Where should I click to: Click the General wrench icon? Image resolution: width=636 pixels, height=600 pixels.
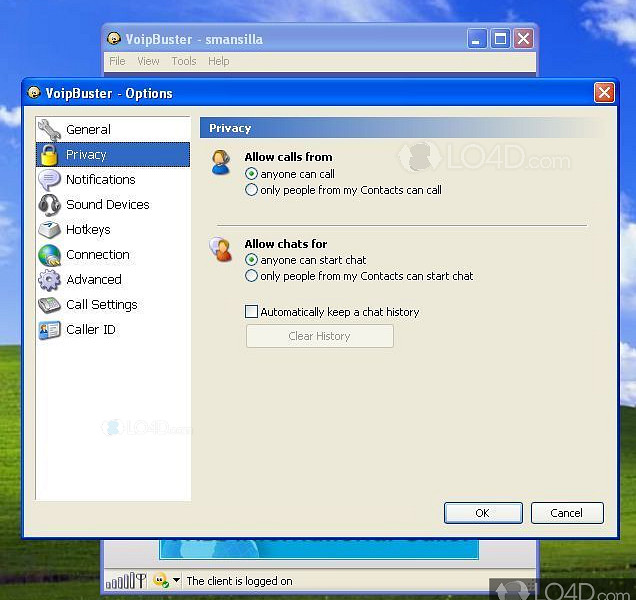click(x=49, y=129)
